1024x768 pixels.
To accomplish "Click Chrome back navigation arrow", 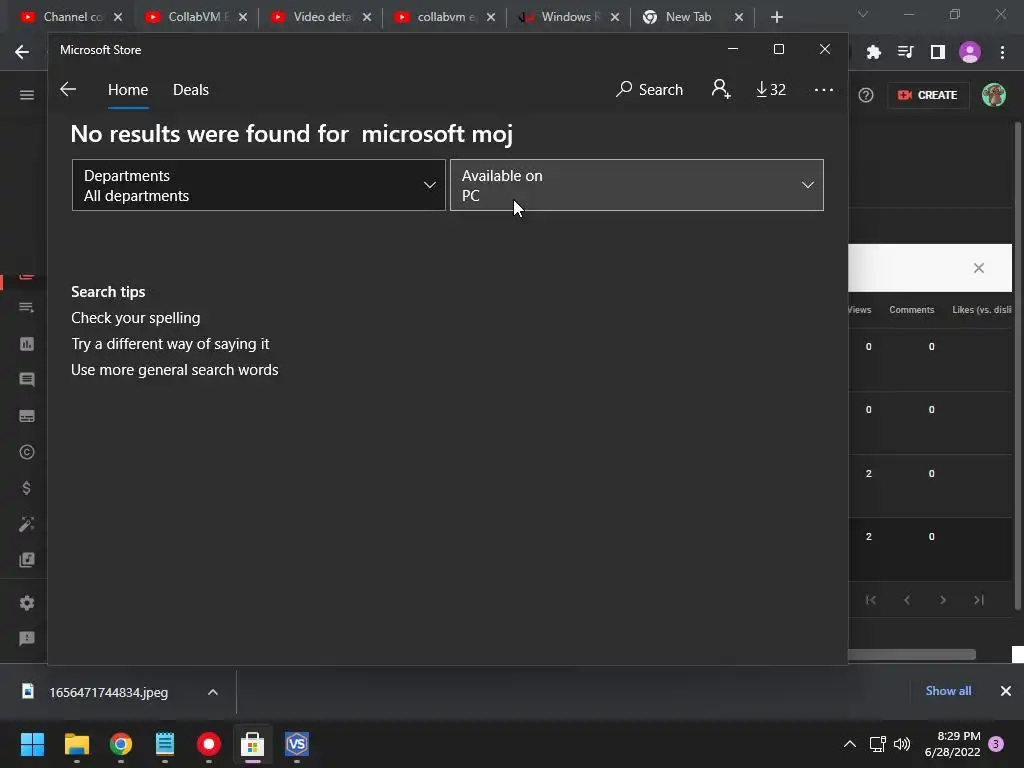I will pyautogui.click(x=22, y=52).
